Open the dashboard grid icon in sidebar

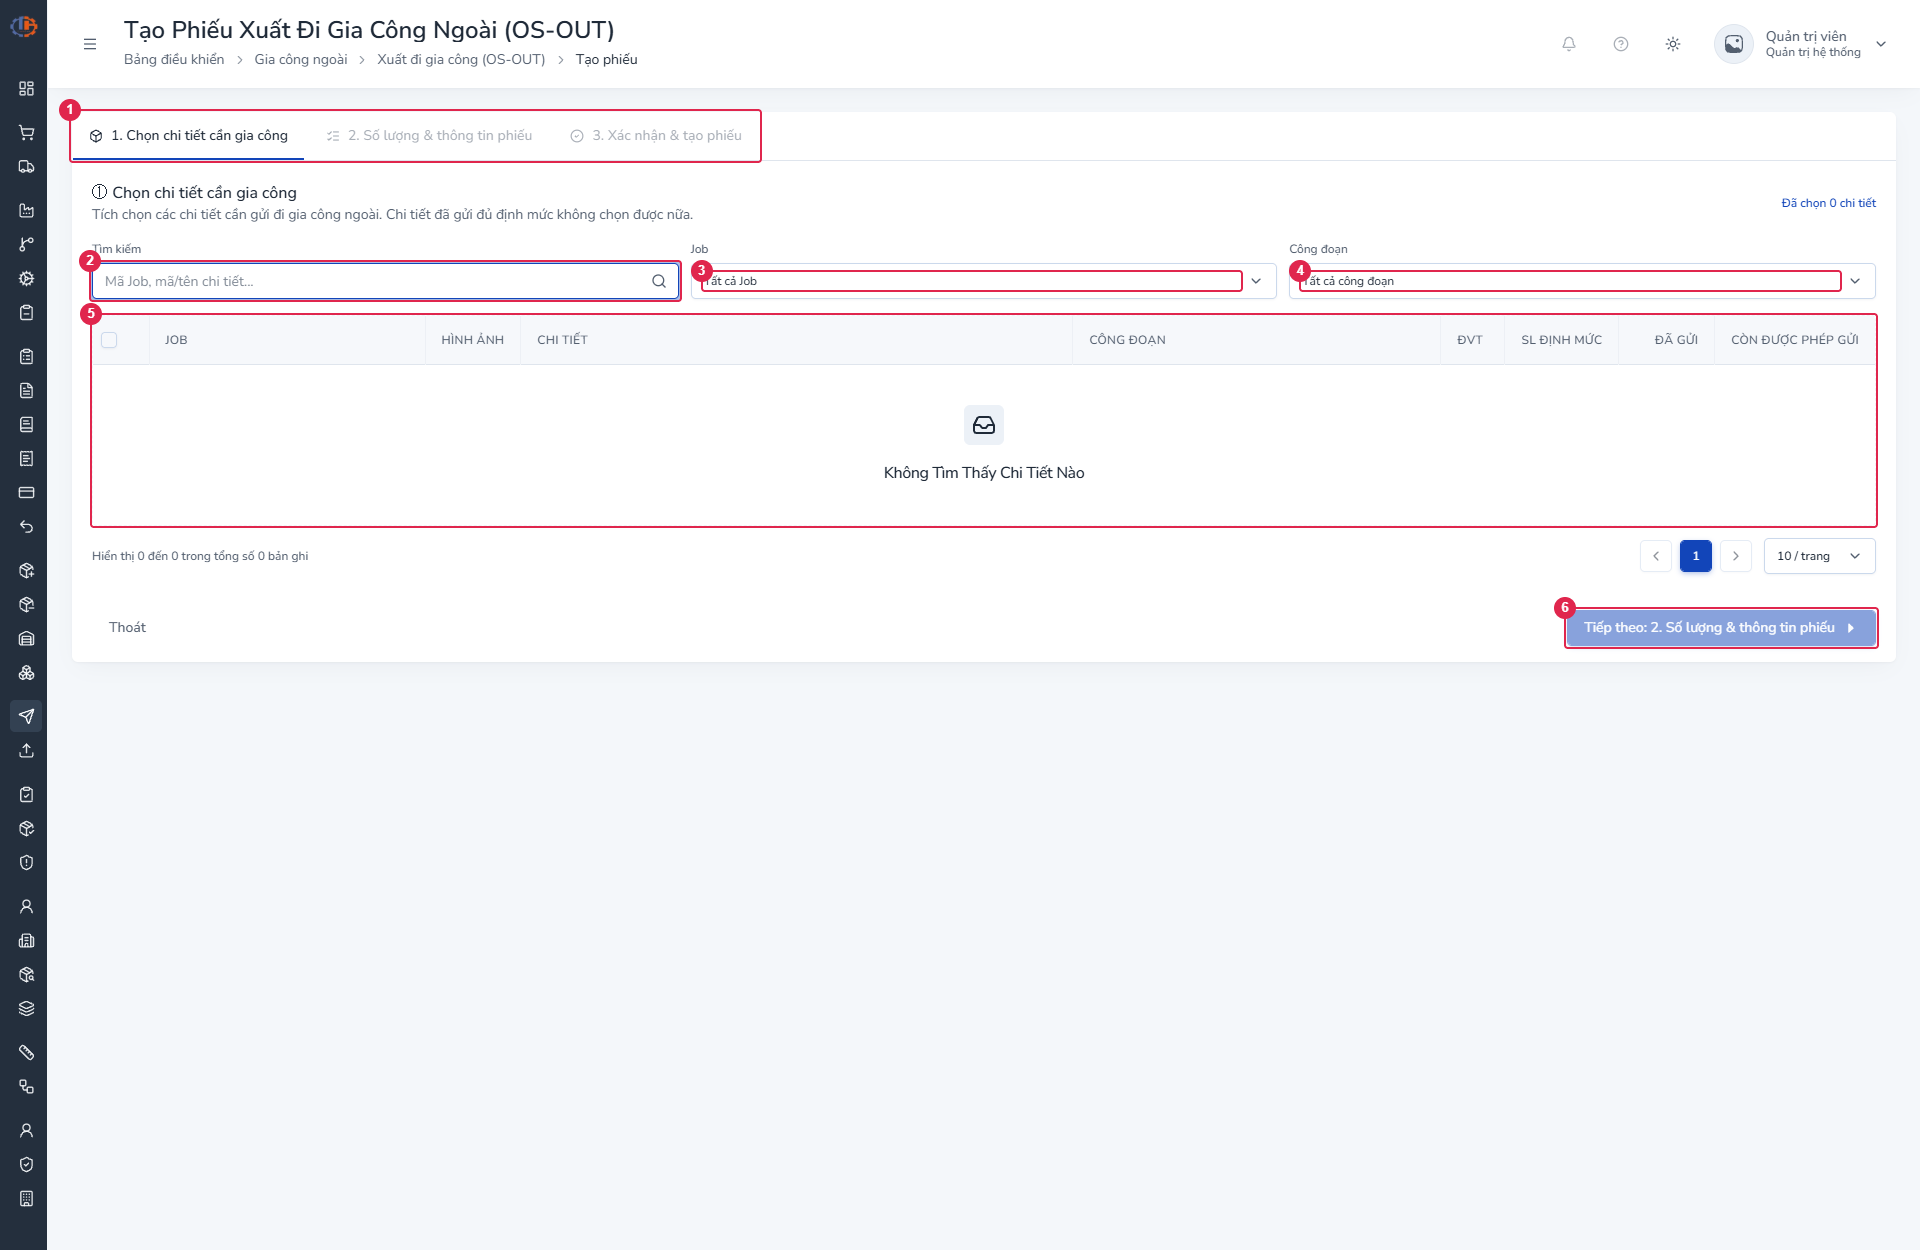click(26, 89)
